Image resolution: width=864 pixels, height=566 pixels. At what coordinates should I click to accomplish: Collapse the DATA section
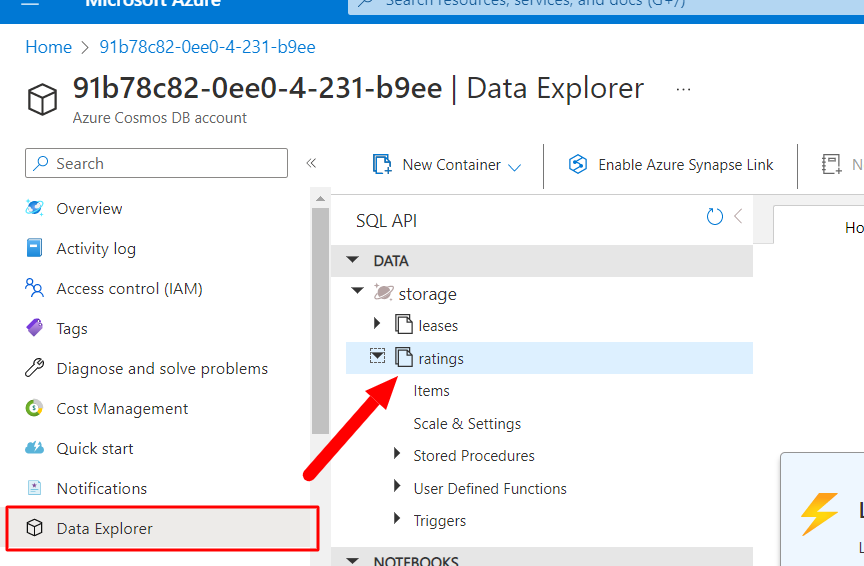353,260
